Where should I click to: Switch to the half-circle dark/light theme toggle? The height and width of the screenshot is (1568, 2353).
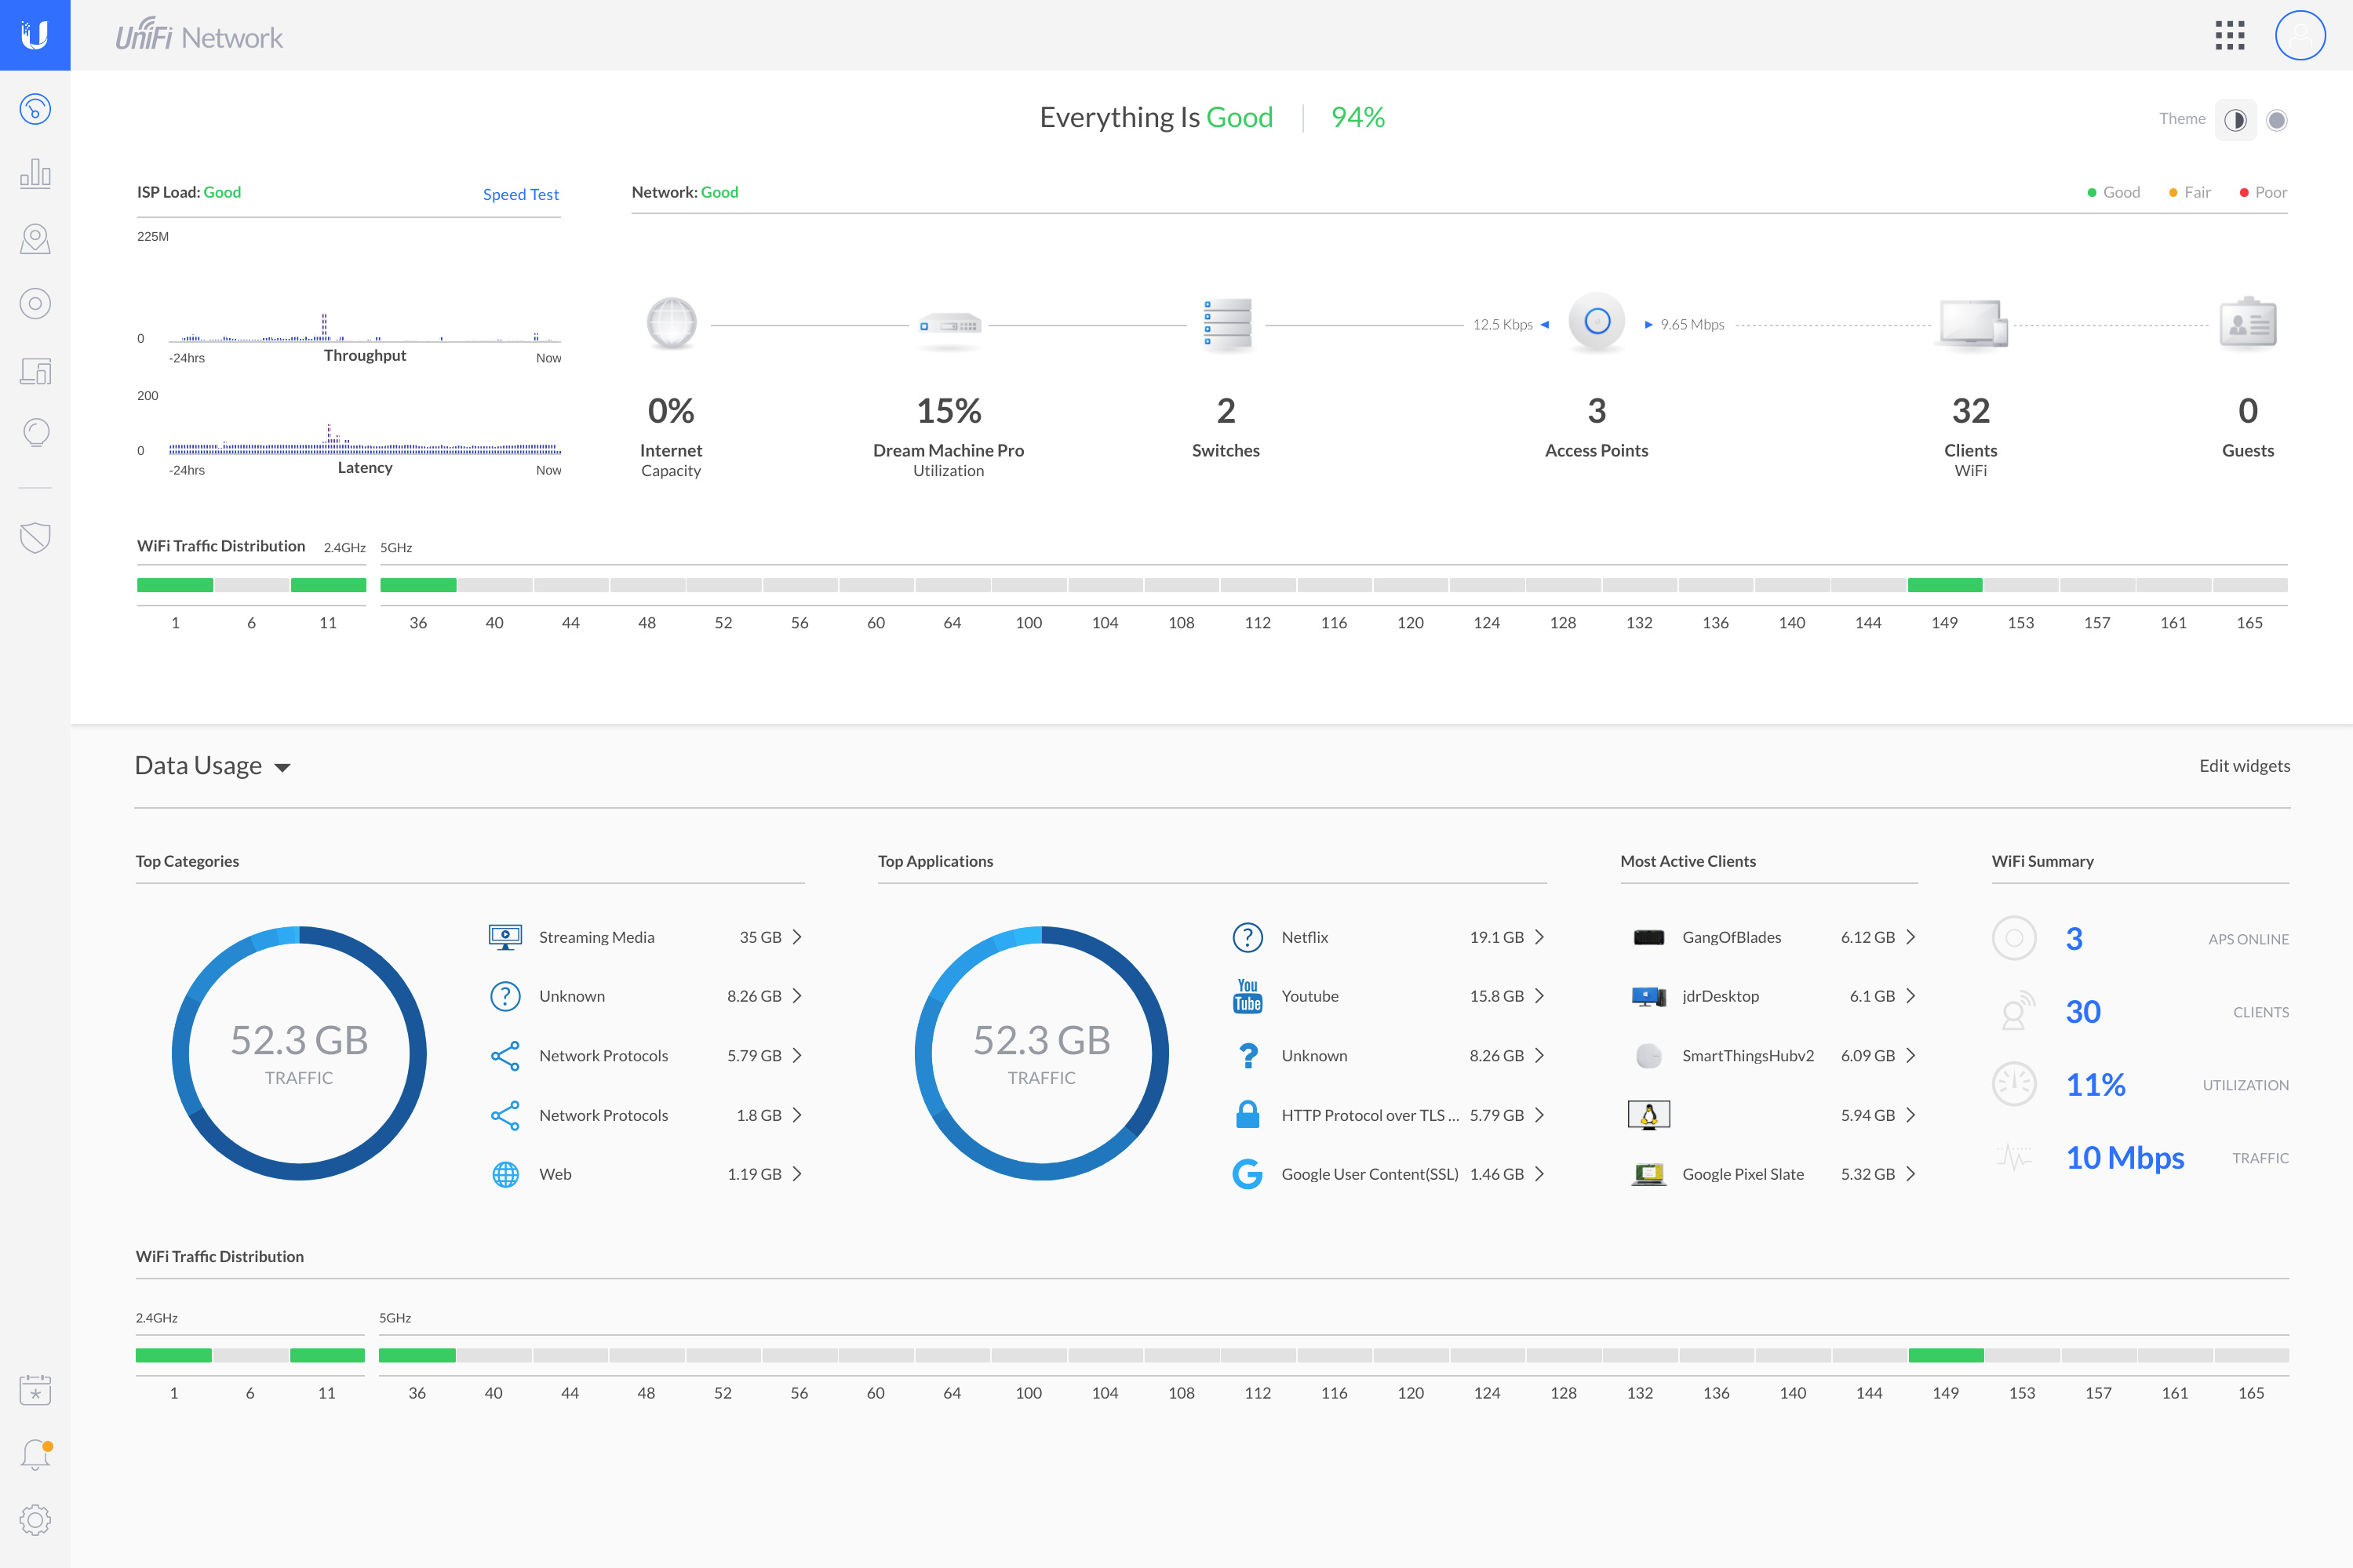coord(2235,121)
